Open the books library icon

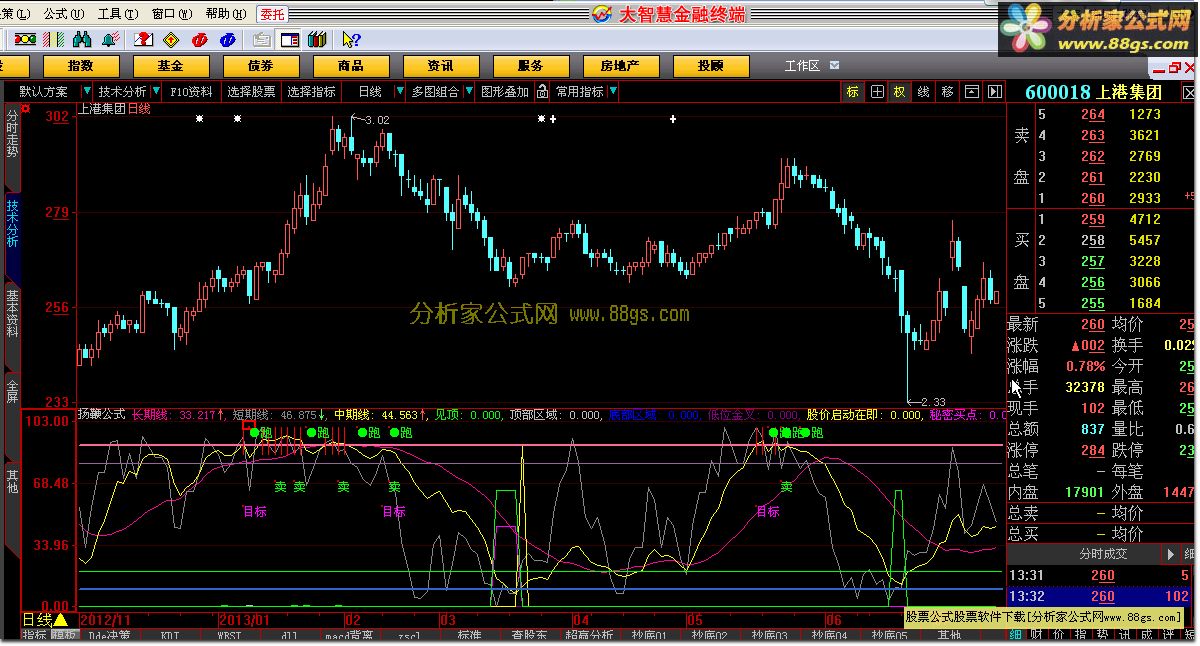coord(317,39)
